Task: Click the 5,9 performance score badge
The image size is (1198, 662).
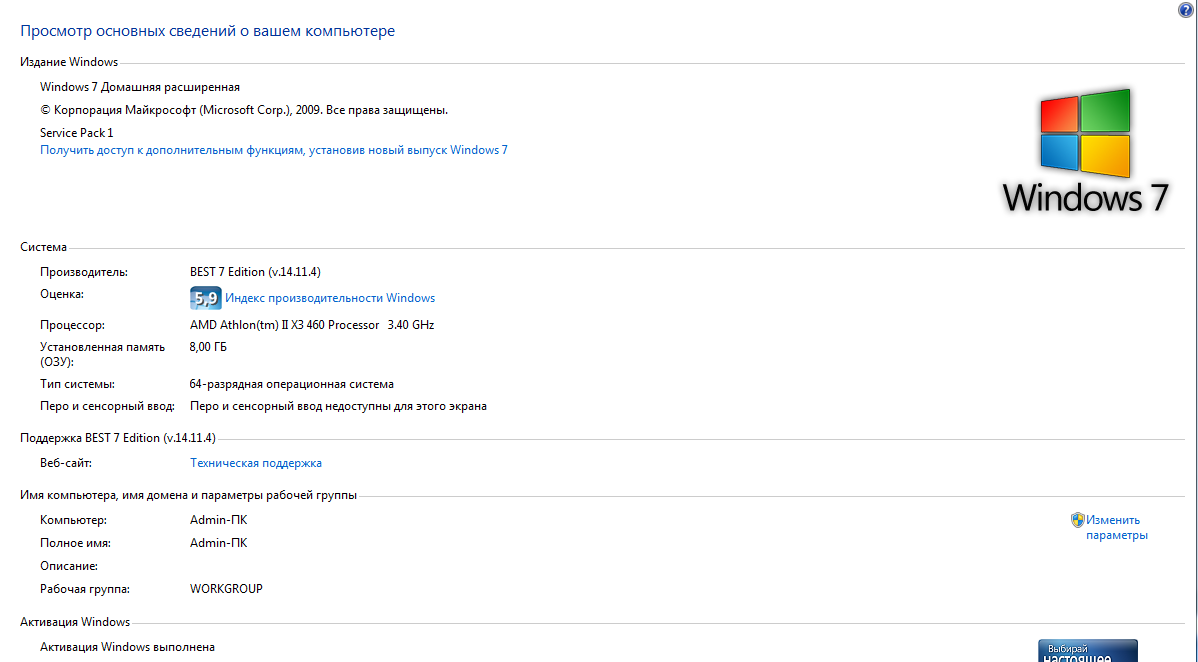Action: [x=205, y=298]
